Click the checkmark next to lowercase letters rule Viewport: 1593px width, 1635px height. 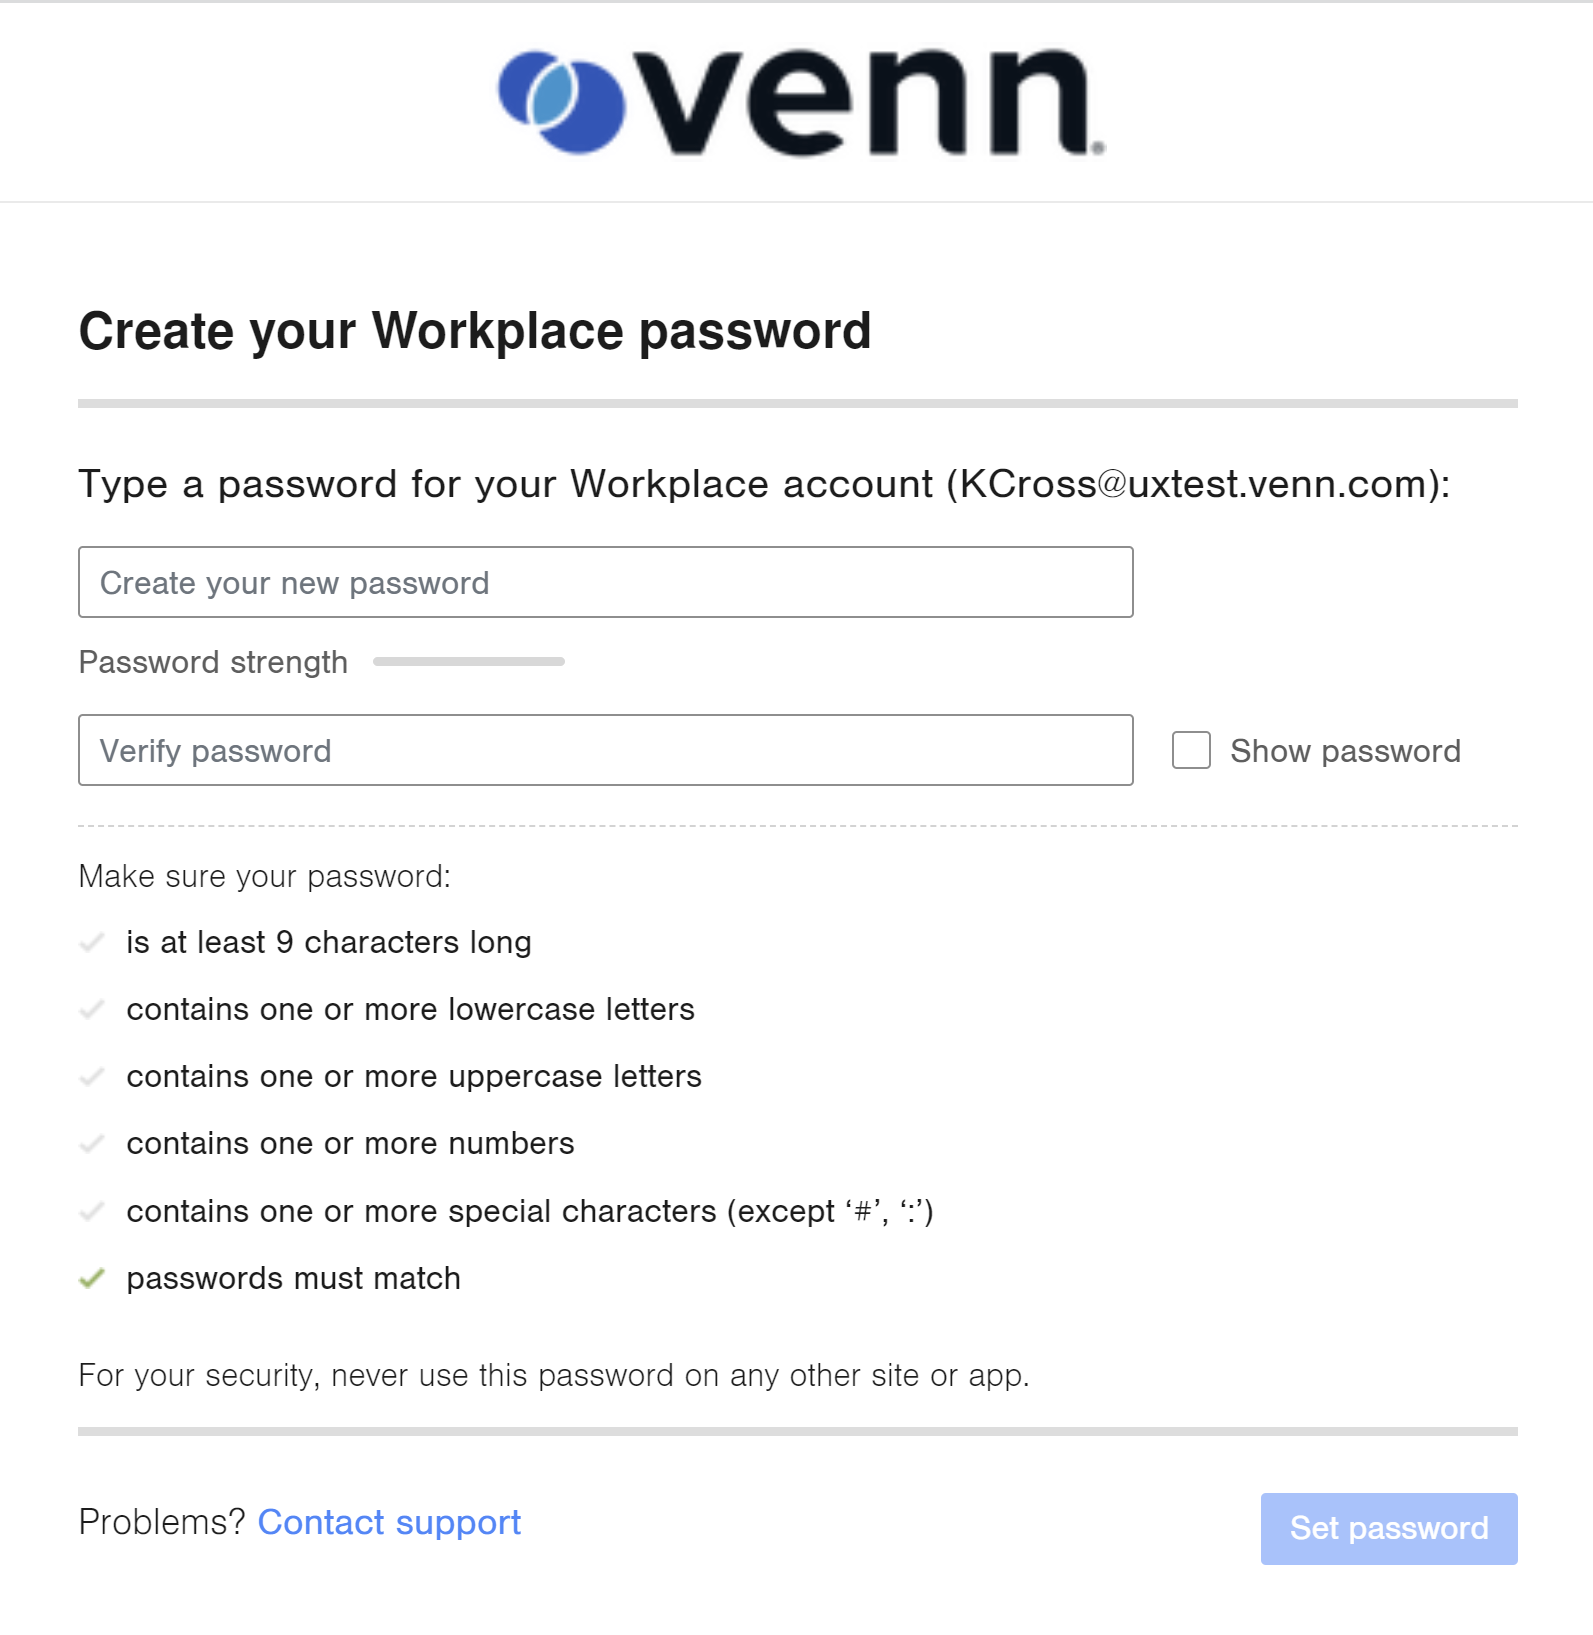tap(92, 1009)
